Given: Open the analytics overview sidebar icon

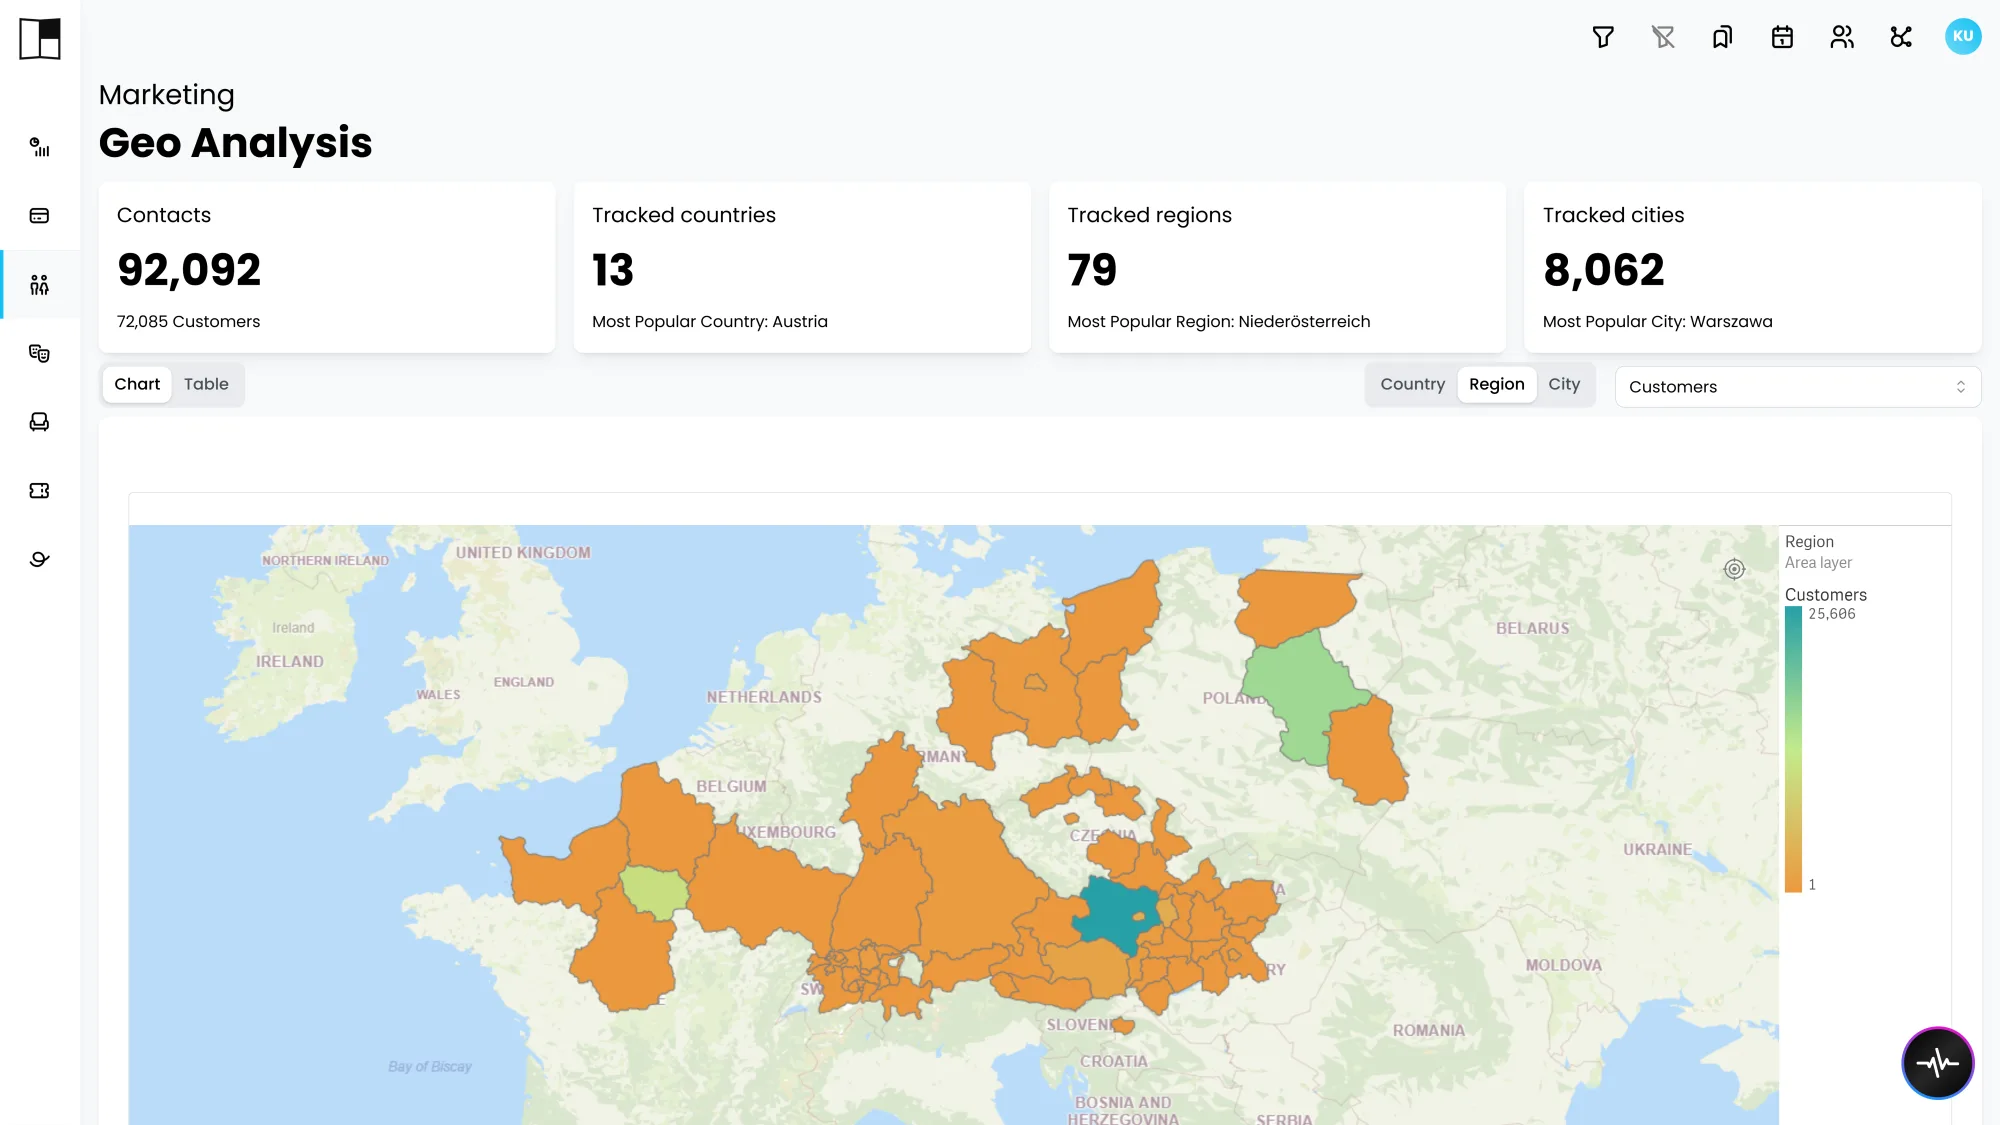Looking at the screenshot, I should [x=40, y=147].
